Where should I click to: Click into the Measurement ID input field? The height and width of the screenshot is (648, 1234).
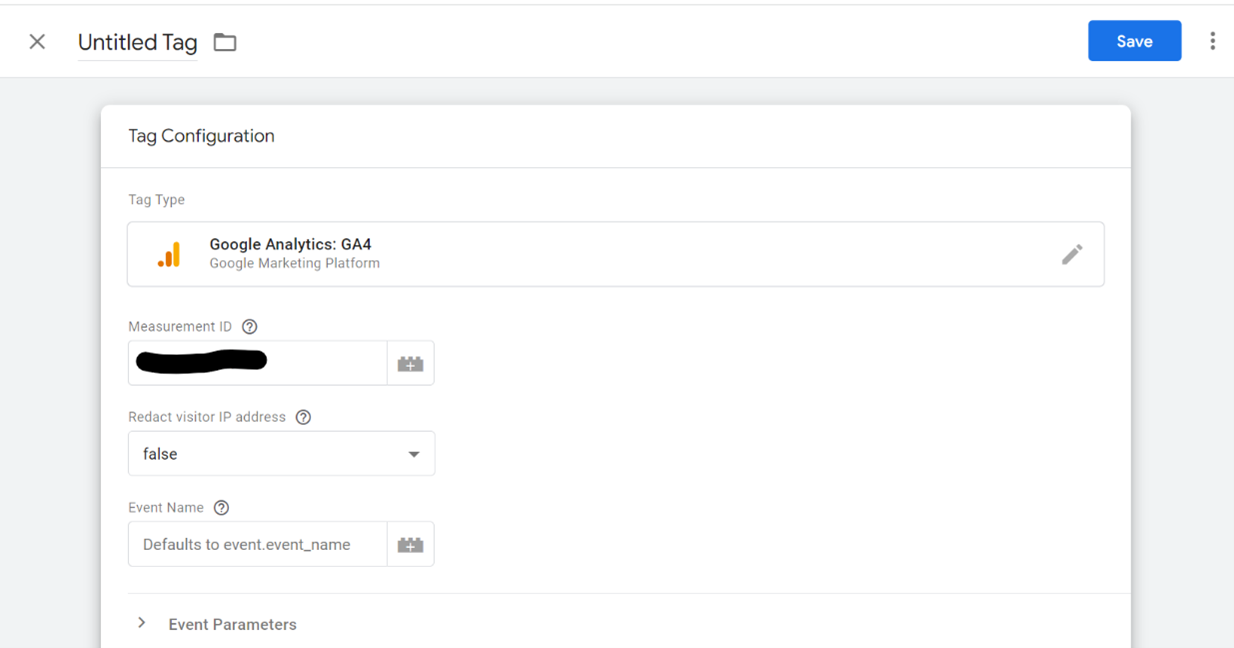pos(257,363)
